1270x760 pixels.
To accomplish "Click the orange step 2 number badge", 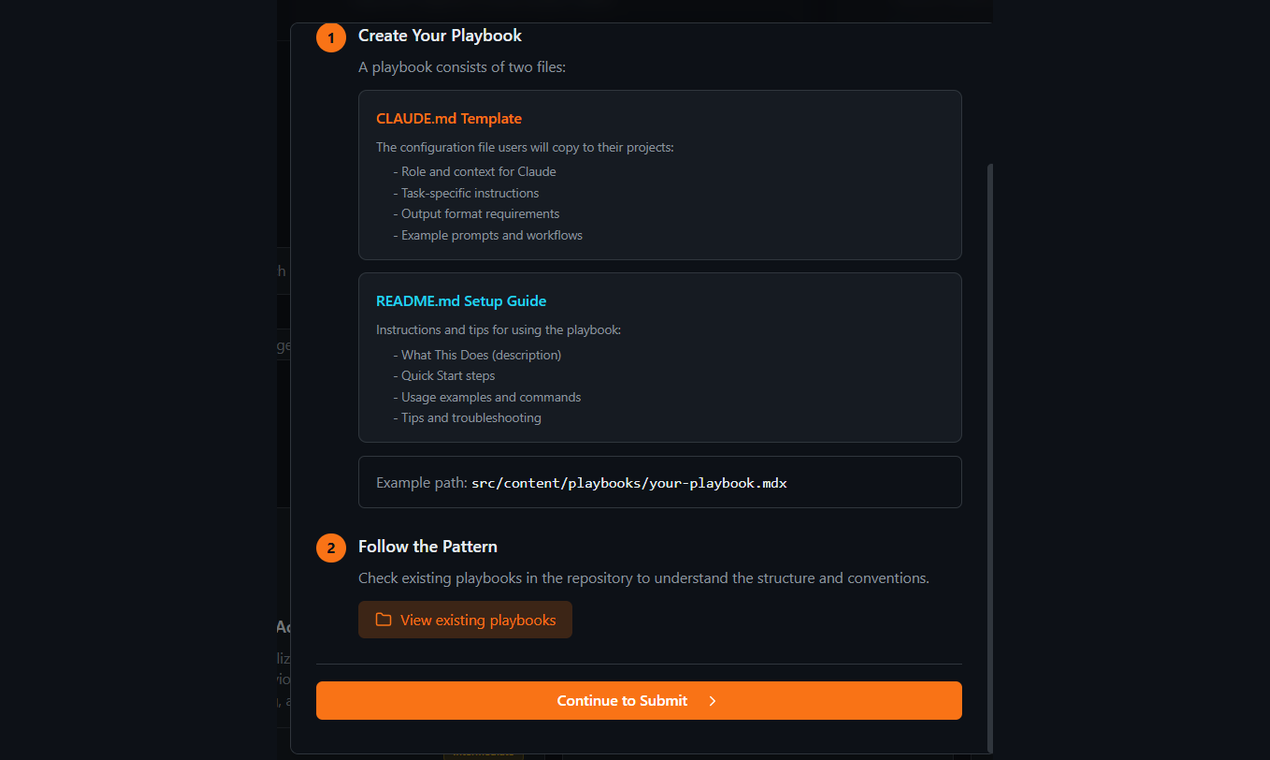I will point(330,548).
